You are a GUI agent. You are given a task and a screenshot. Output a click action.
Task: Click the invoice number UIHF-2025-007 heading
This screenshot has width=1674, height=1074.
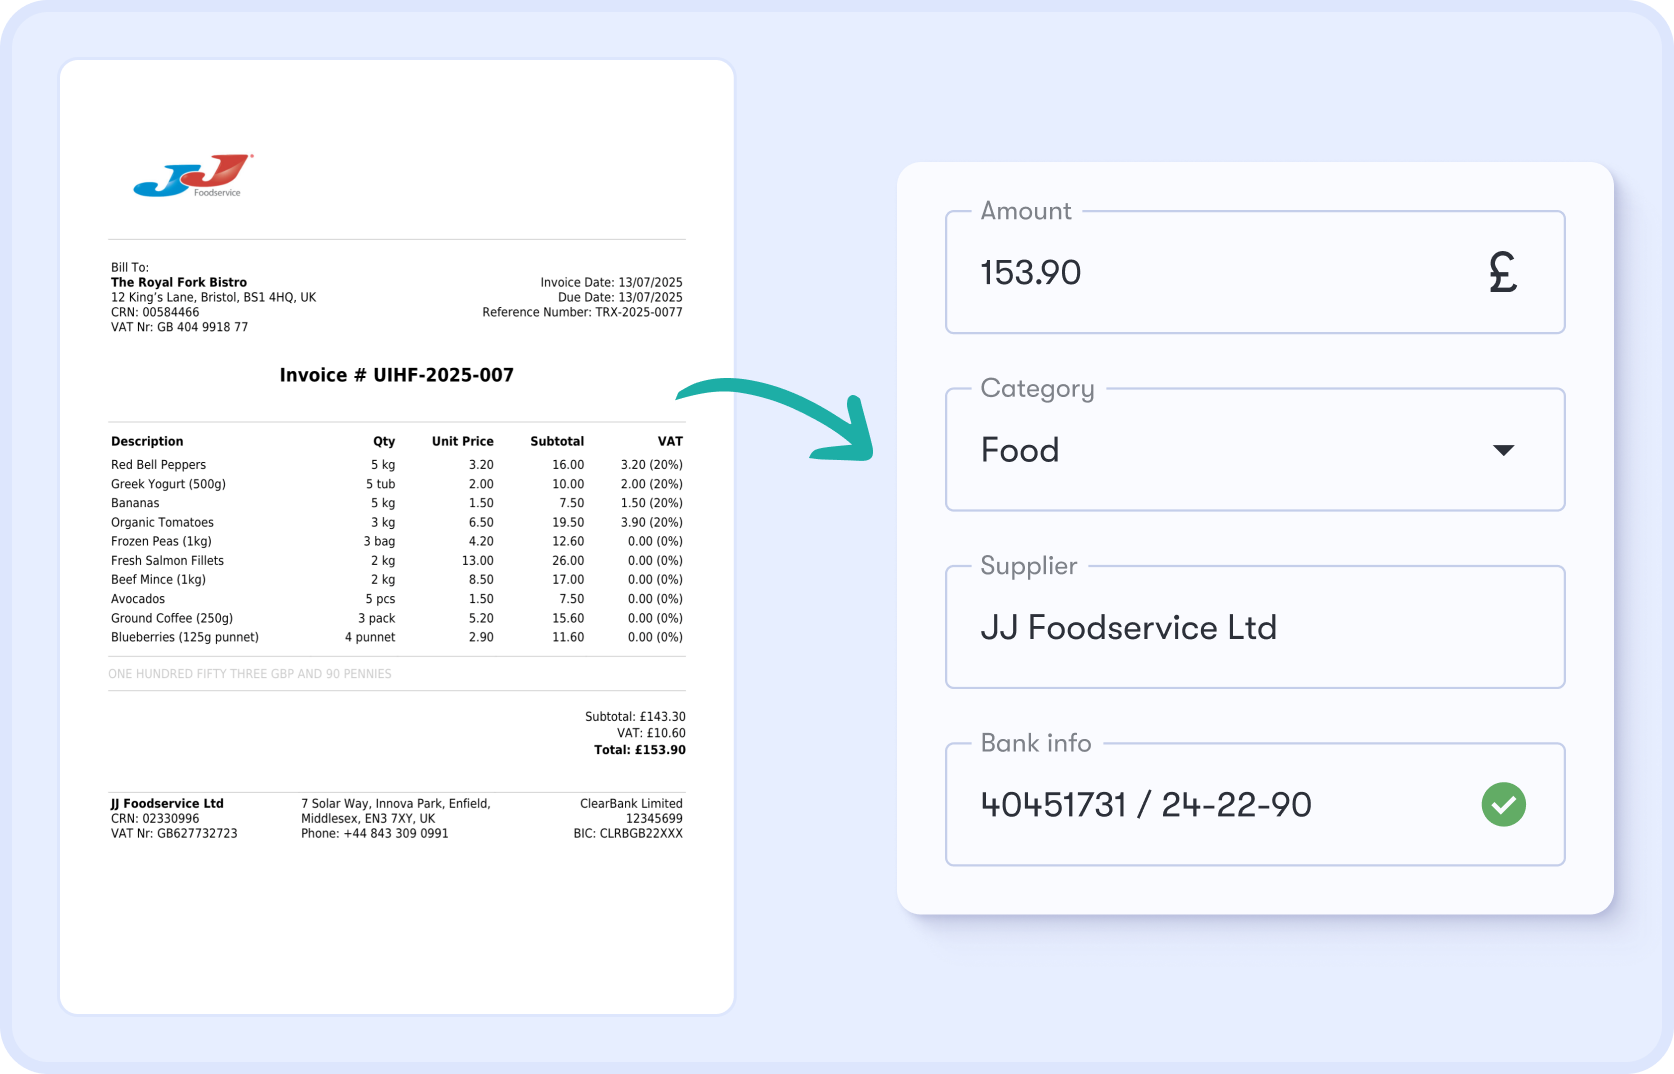click(397, 375)
